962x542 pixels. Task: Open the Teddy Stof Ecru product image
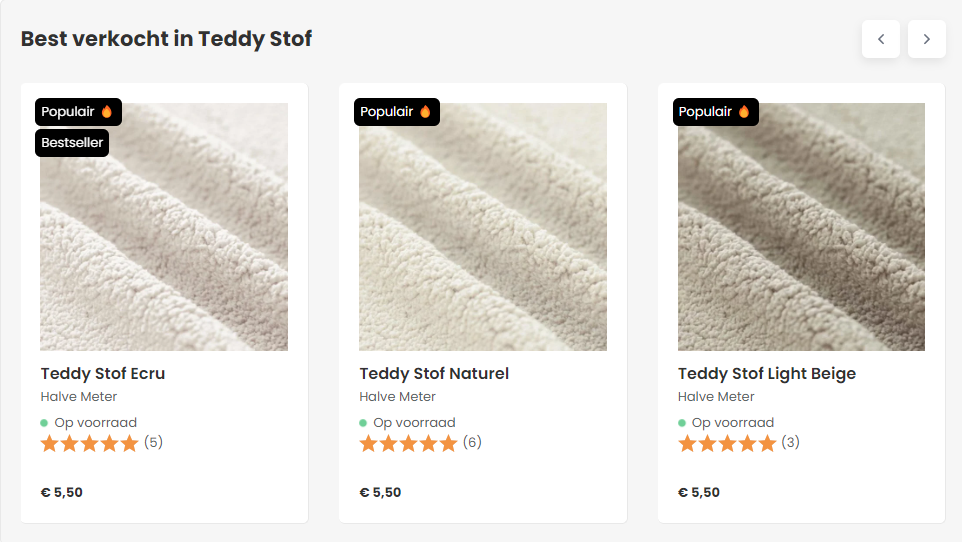pos(164,240)
